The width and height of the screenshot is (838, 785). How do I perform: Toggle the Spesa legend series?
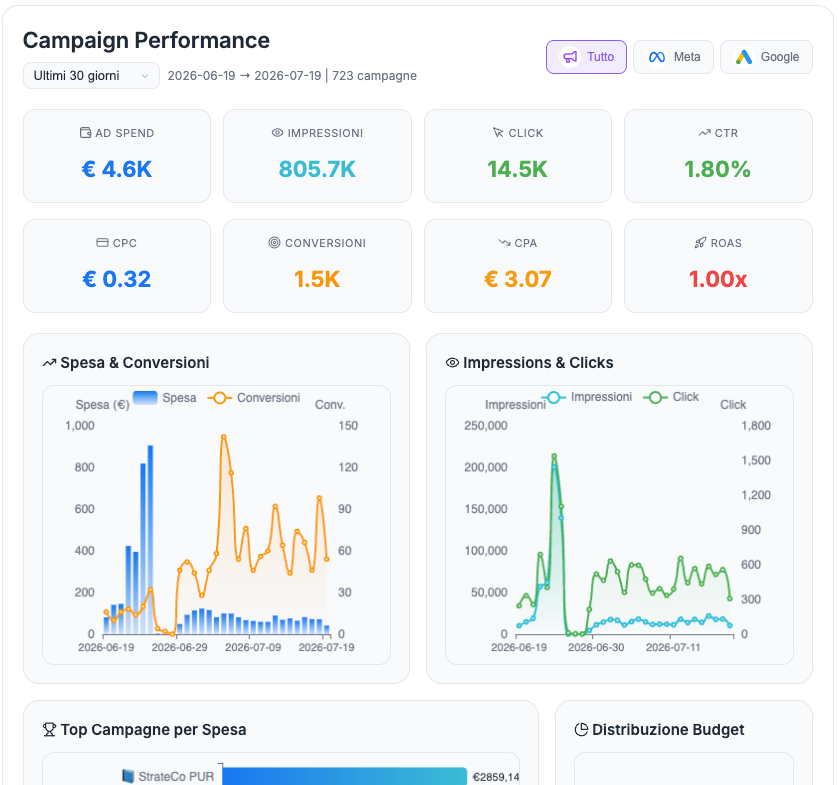pos(164,398)
